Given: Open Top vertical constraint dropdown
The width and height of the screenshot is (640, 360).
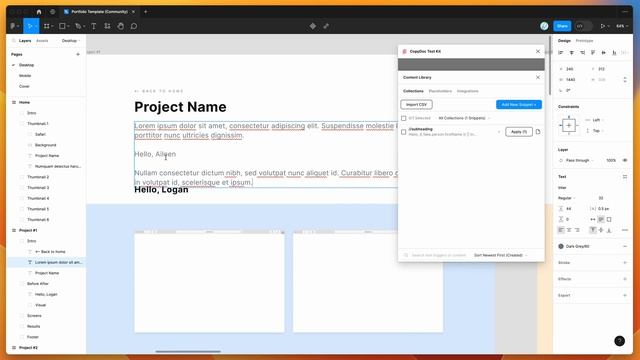Looking at the screenshot, I should tap(598, 131).
